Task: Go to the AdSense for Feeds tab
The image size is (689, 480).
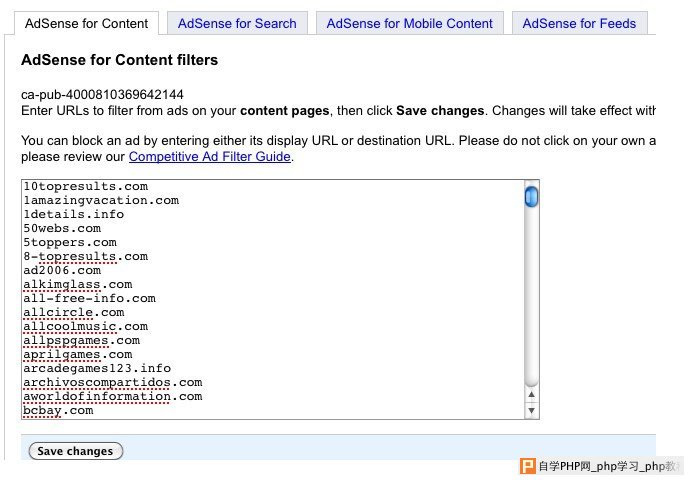Action: 579,23
